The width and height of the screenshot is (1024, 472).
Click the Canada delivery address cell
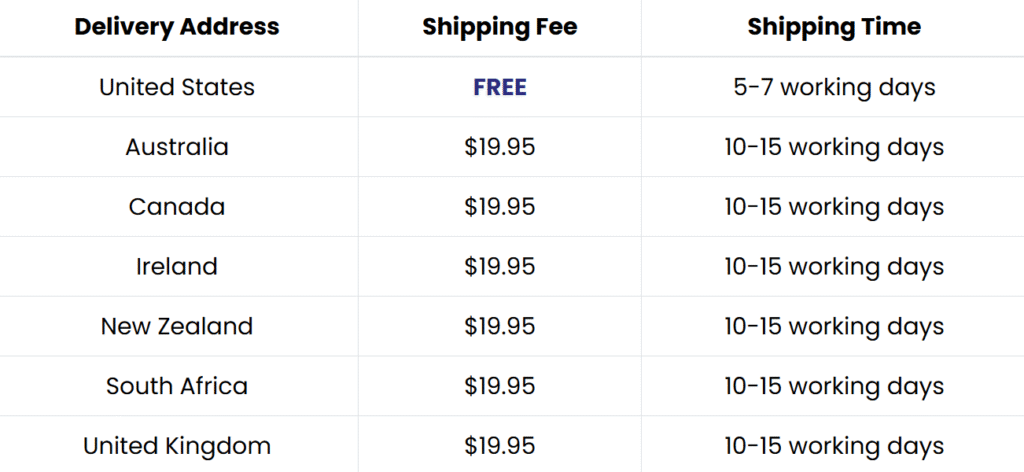tap(177, 207)
